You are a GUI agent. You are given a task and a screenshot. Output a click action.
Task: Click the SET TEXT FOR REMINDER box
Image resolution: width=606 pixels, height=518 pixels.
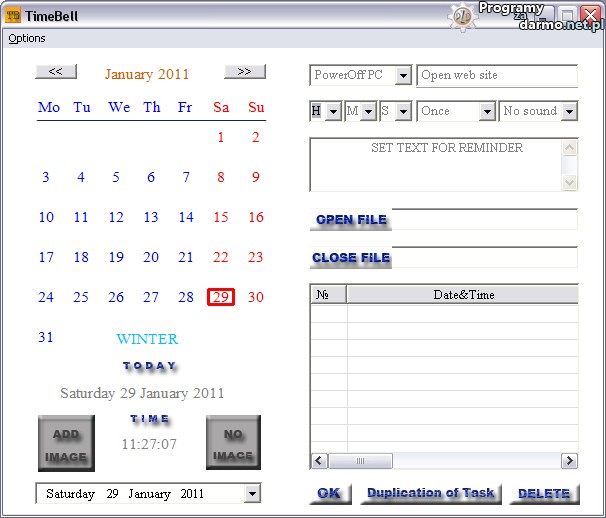point(436,164)
